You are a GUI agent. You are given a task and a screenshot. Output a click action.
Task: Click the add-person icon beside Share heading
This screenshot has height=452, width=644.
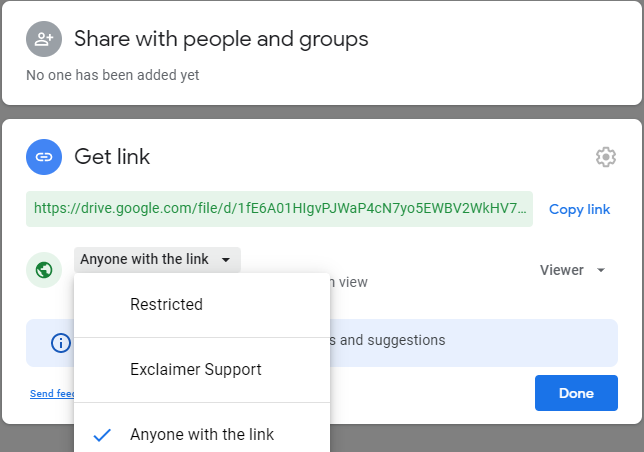(x=44, y=39)
